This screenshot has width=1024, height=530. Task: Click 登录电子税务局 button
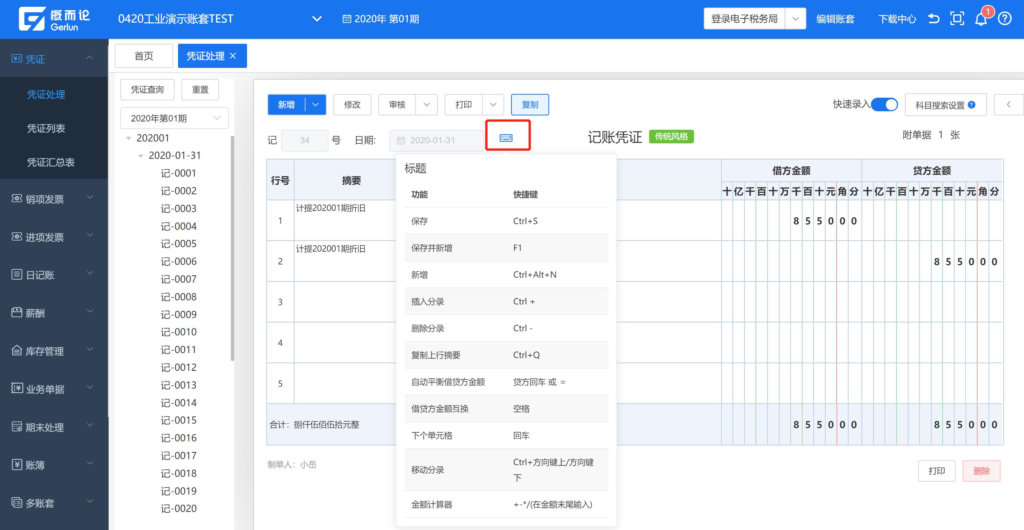(x=744, y=19)
